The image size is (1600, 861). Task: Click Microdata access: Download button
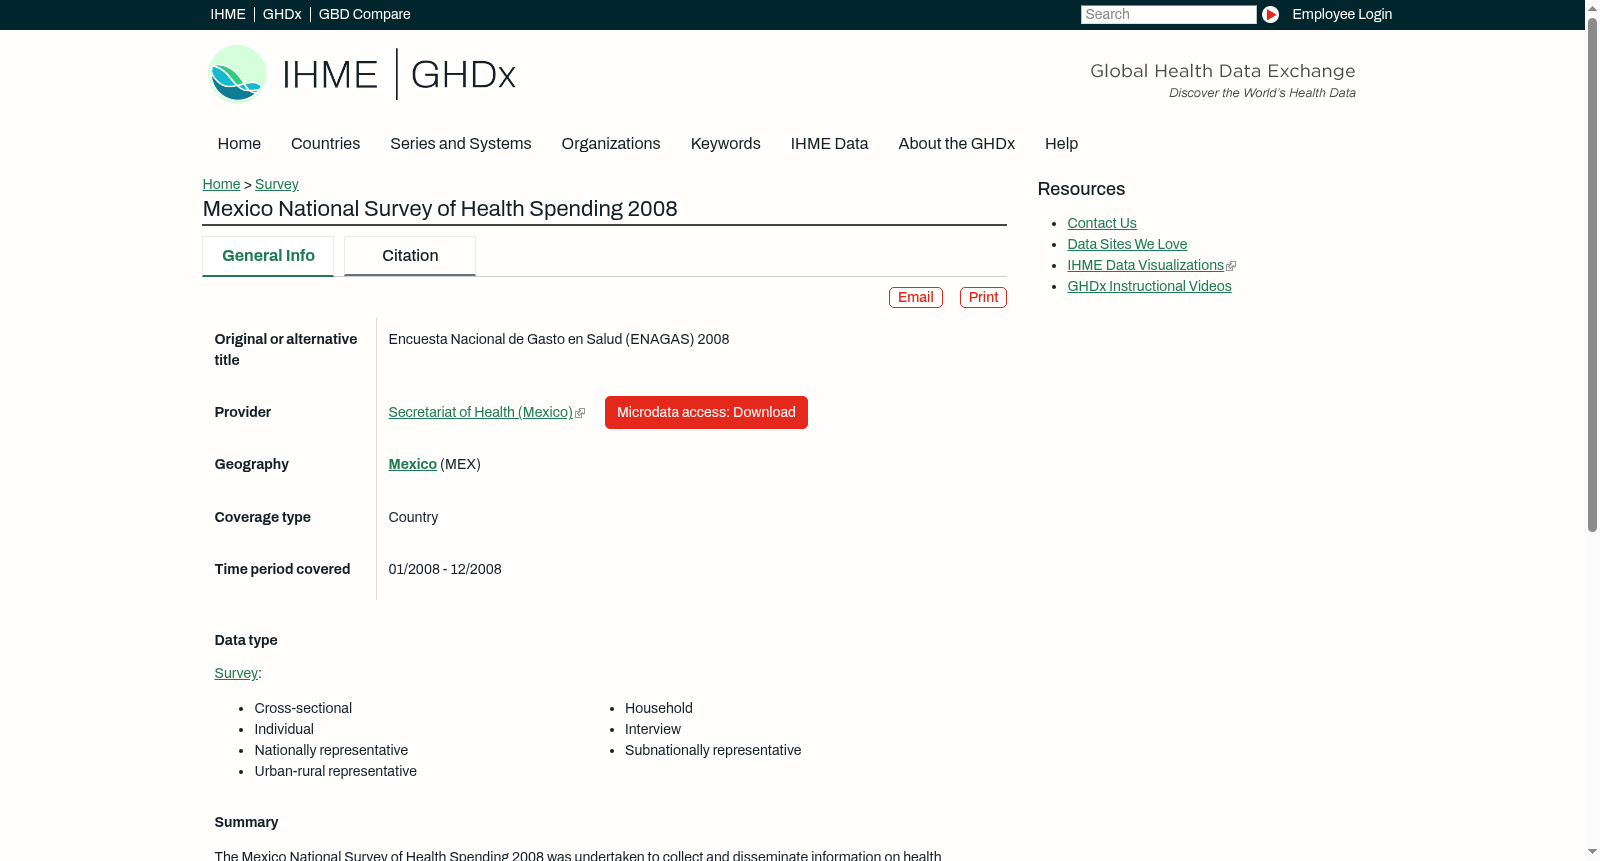[x=706, y=412]
